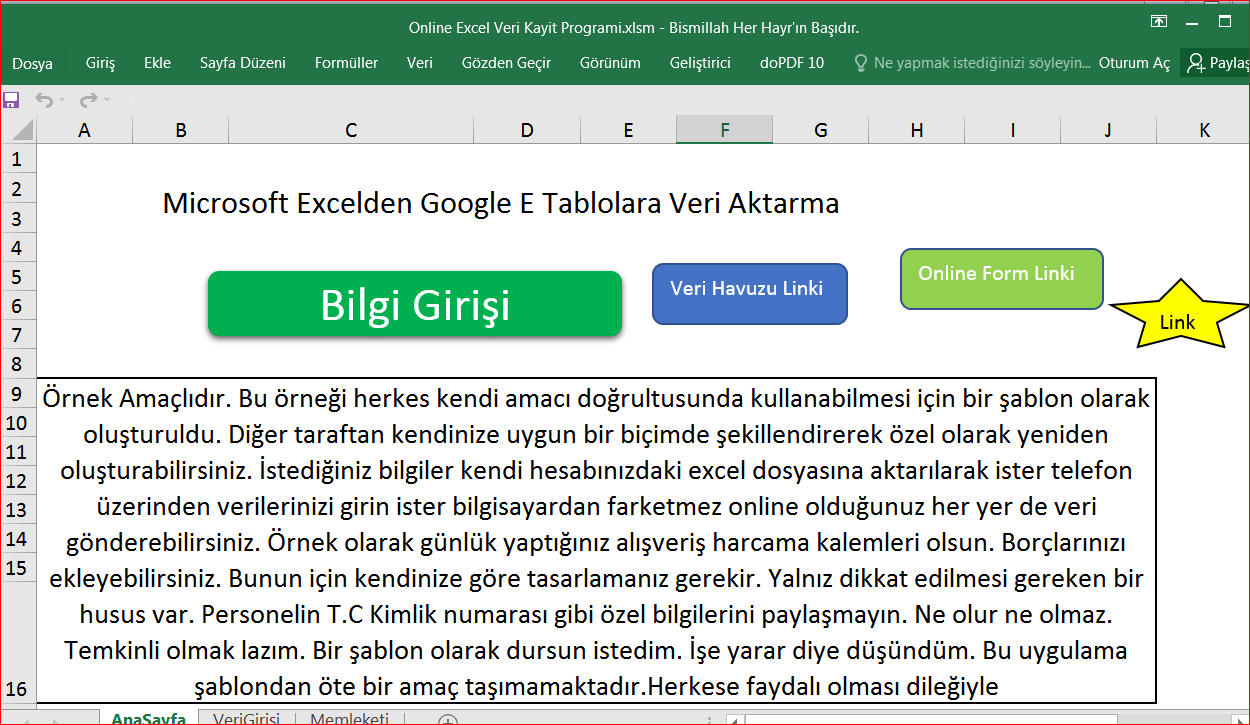Screen dimensions: 1250x725
Task: Click the 'Örnek Amaçlıdır' description text box
Action: coord(596,541)
